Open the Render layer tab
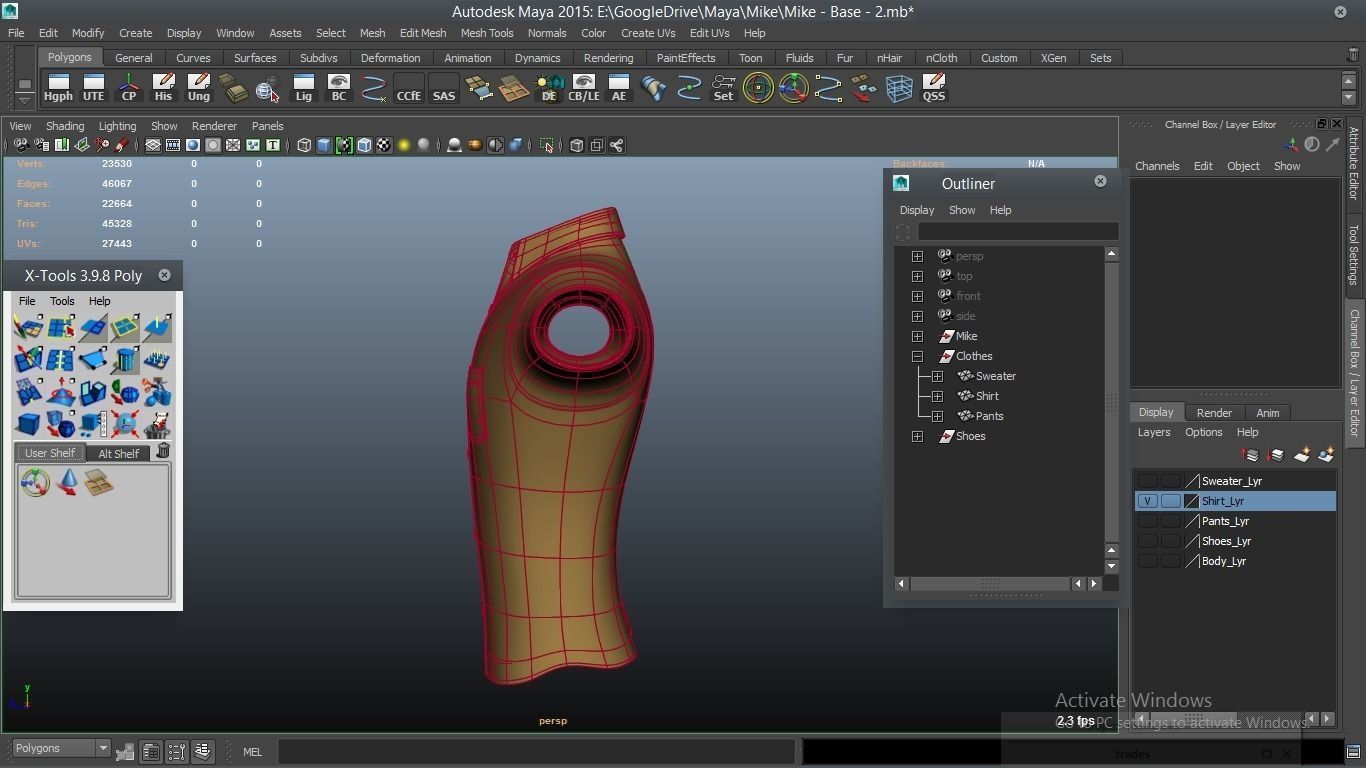The image size is (1366, 768). pos(1214,413)
